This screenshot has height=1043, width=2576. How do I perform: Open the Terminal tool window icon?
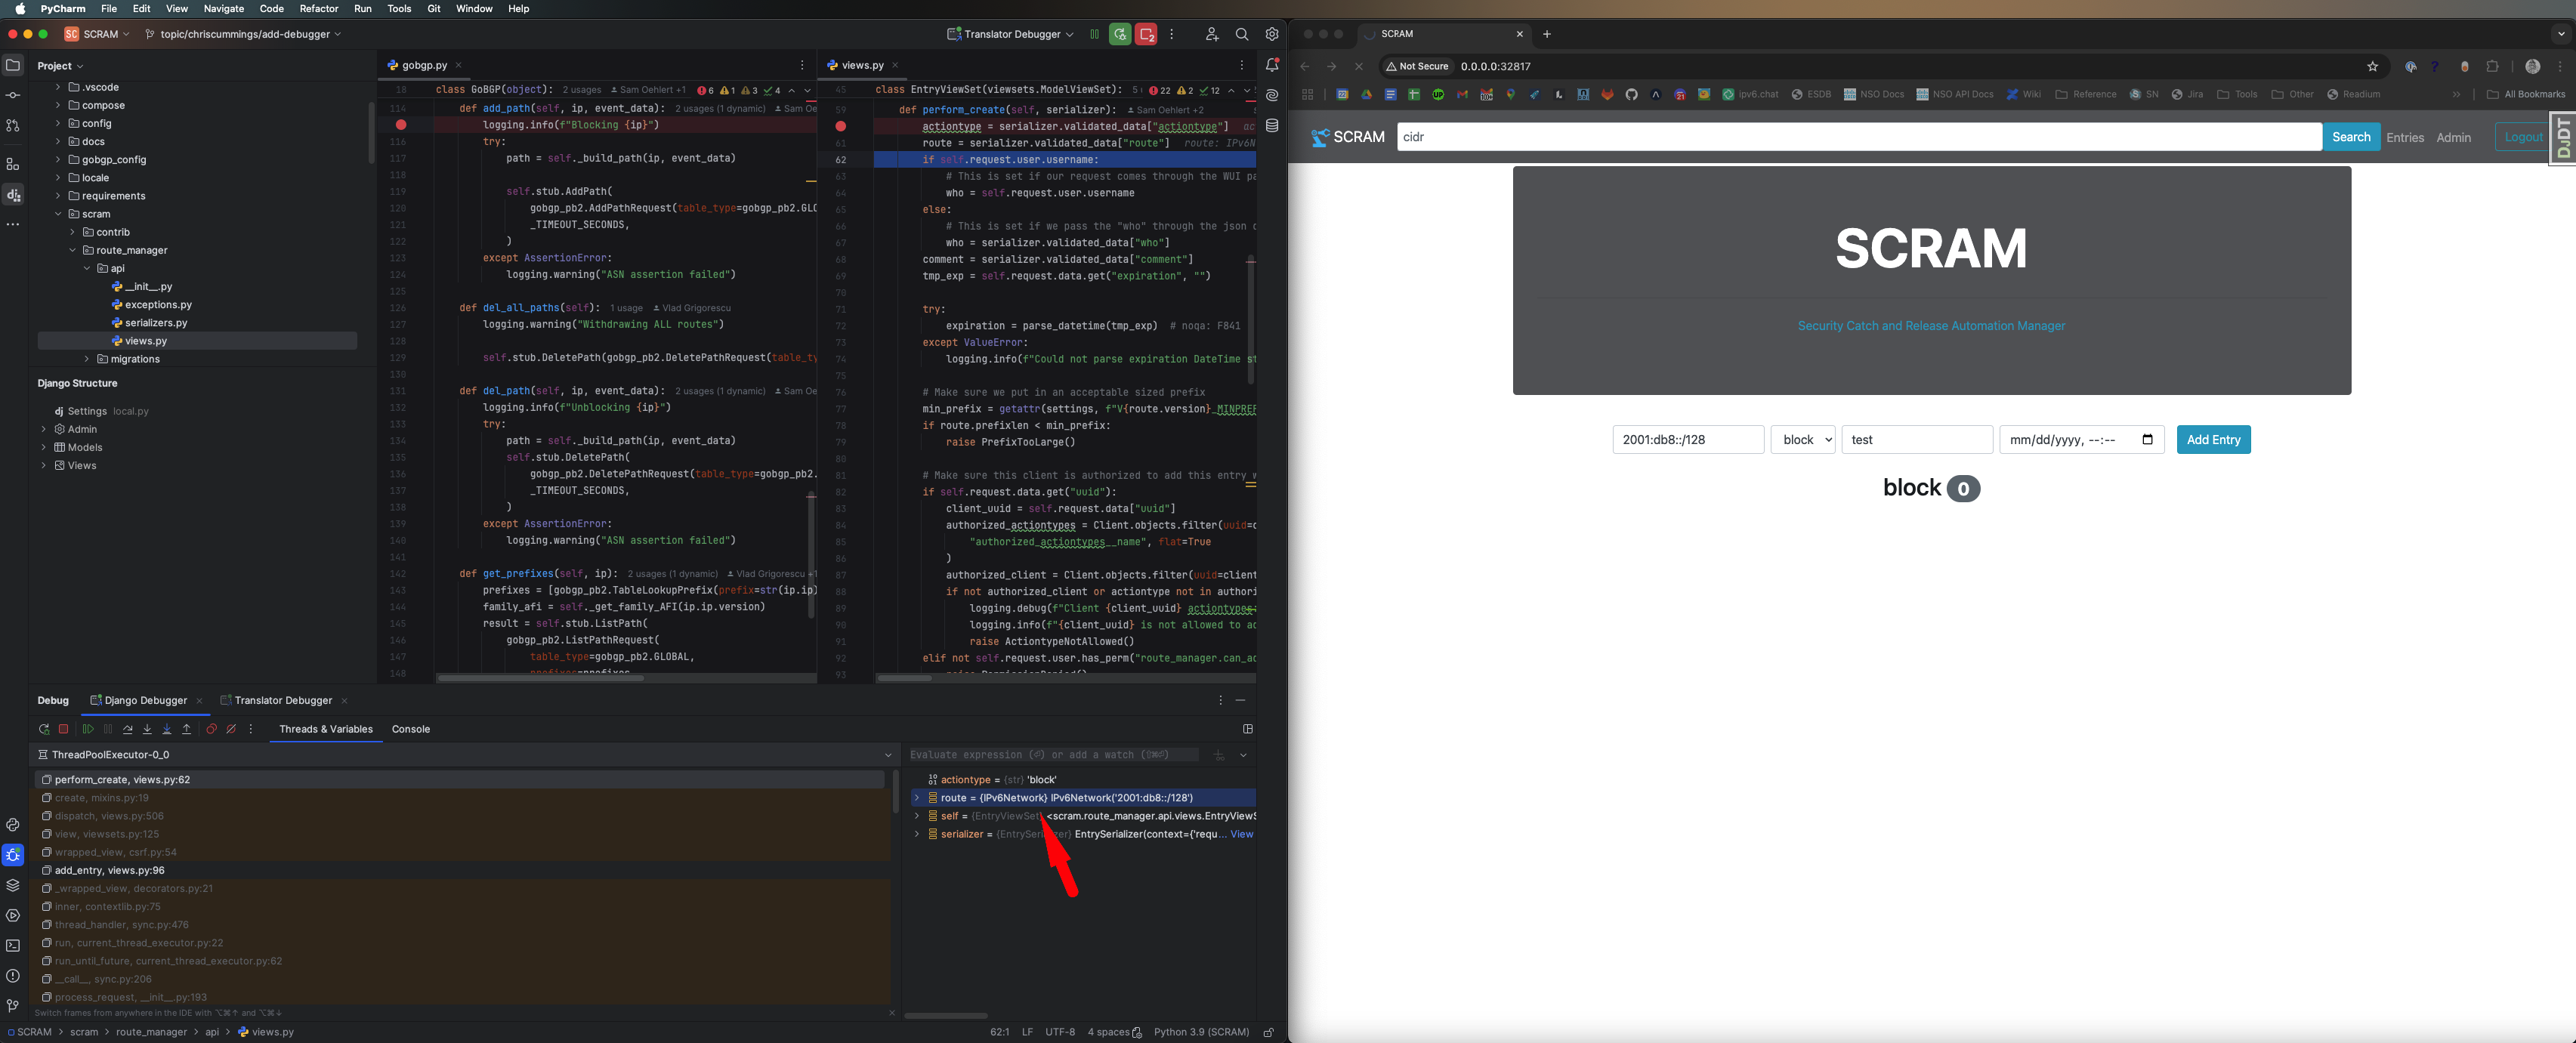click(13, 945)
